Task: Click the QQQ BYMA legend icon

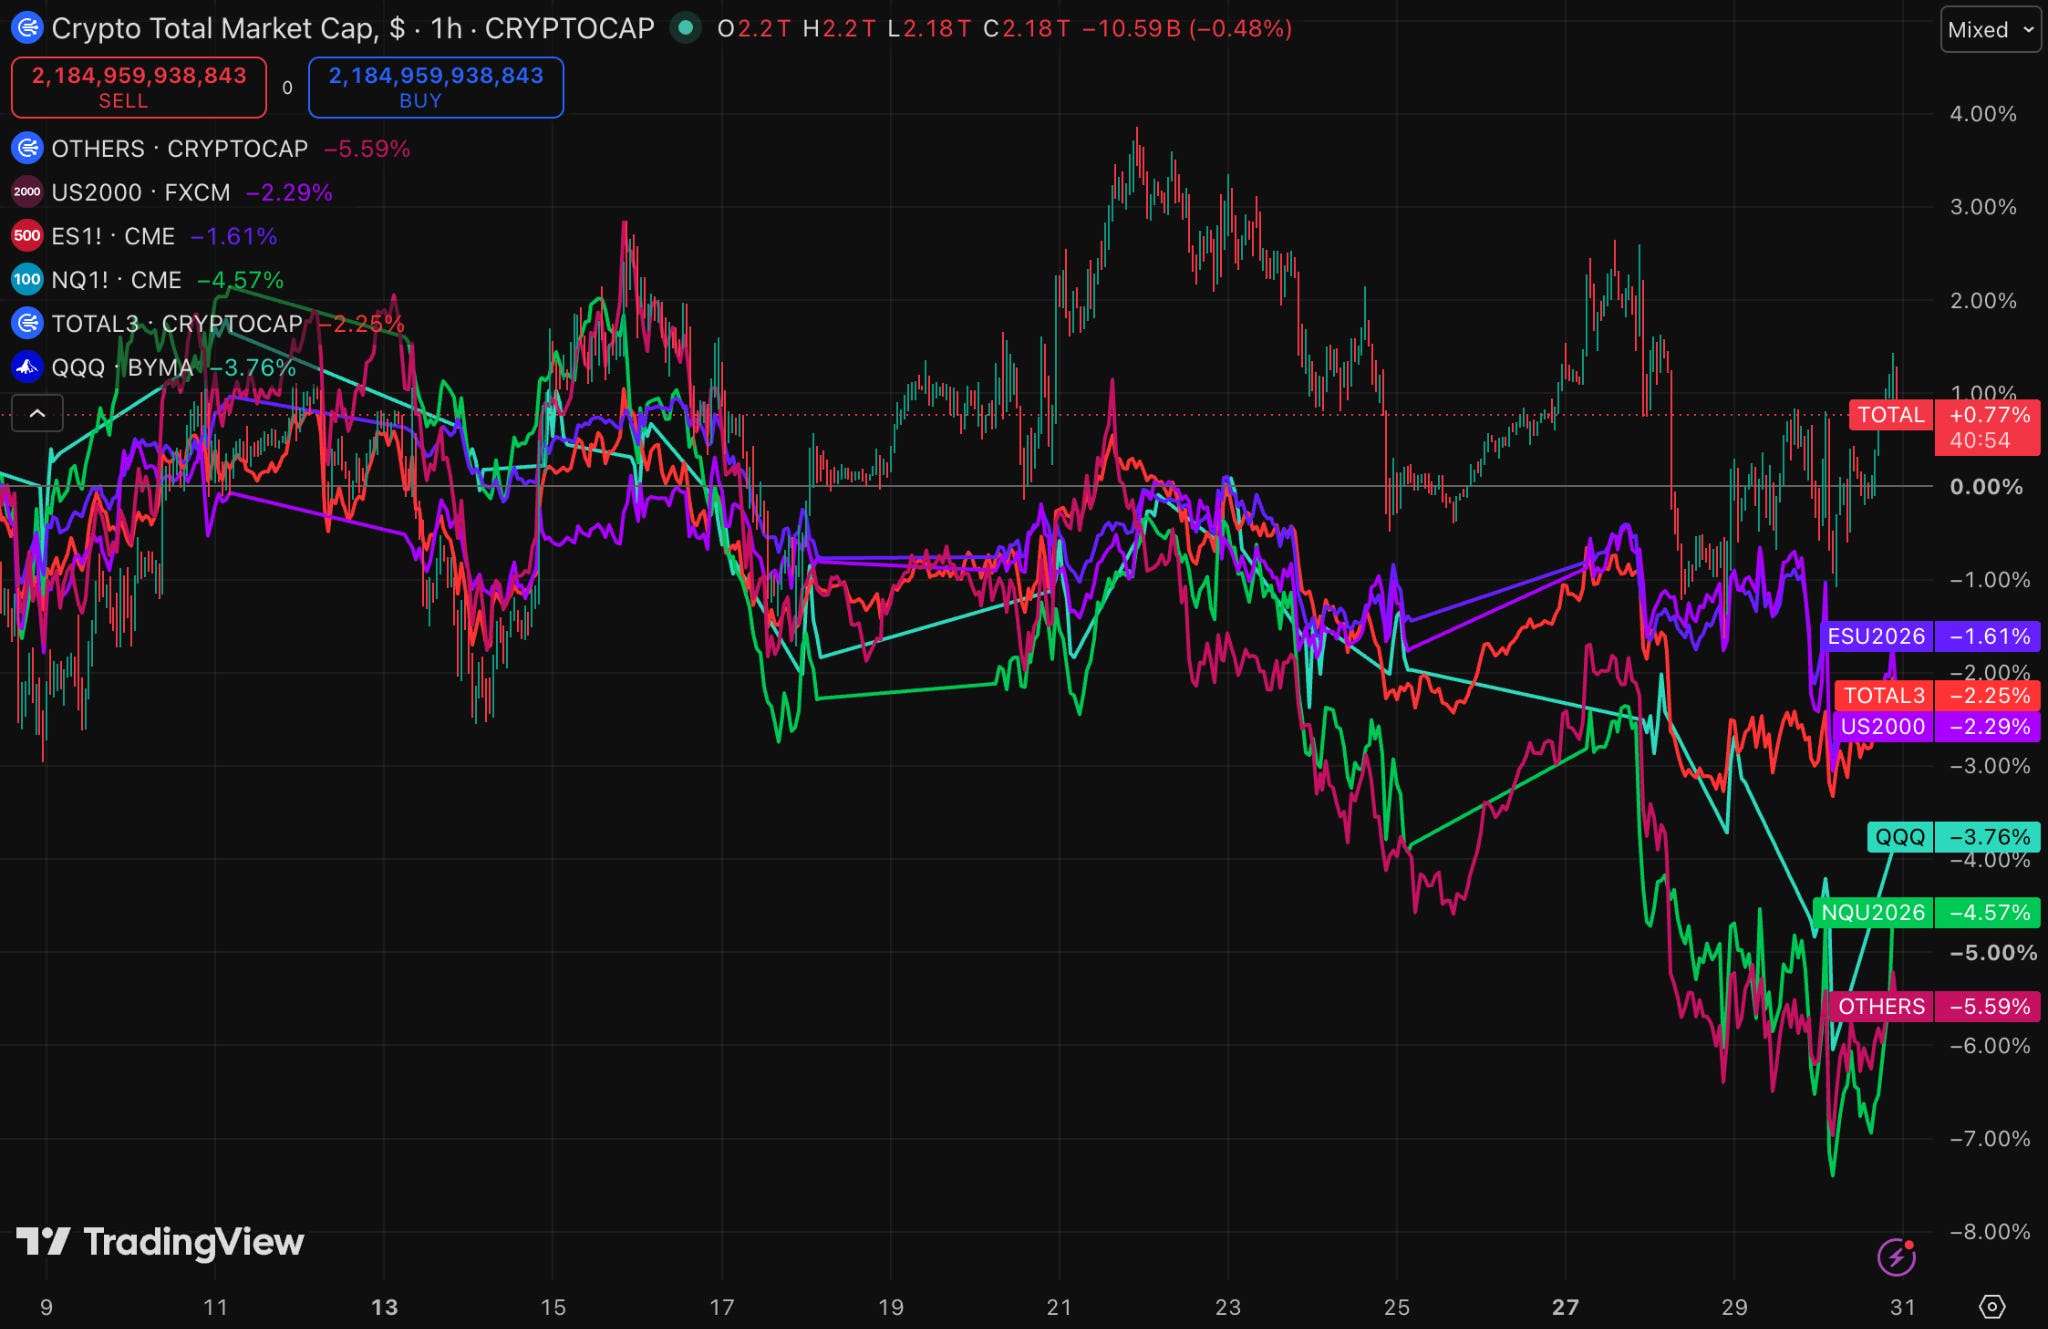Action: 27,367
